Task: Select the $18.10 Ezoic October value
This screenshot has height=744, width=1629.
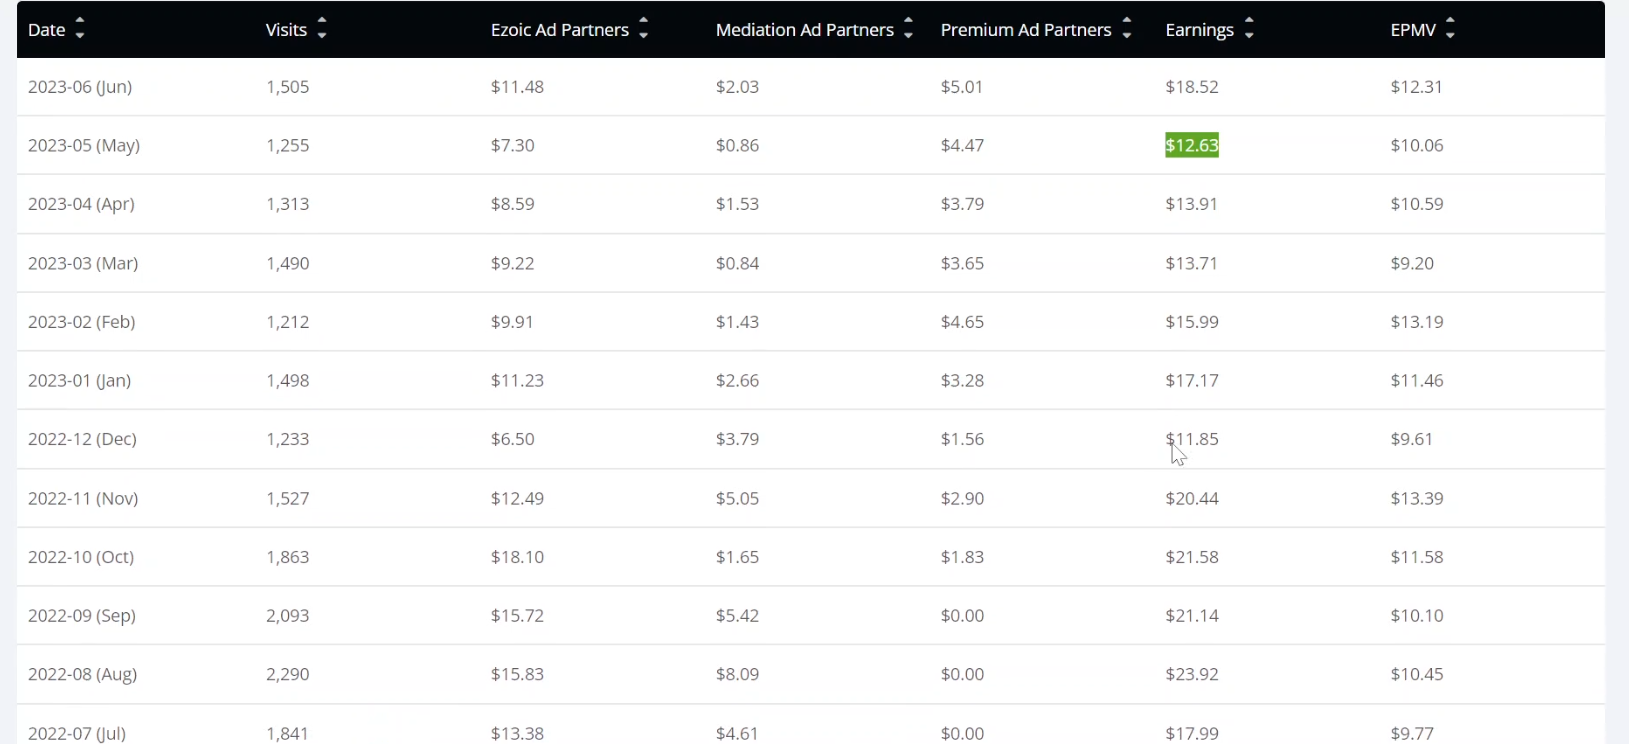Action: click(517, 557)
